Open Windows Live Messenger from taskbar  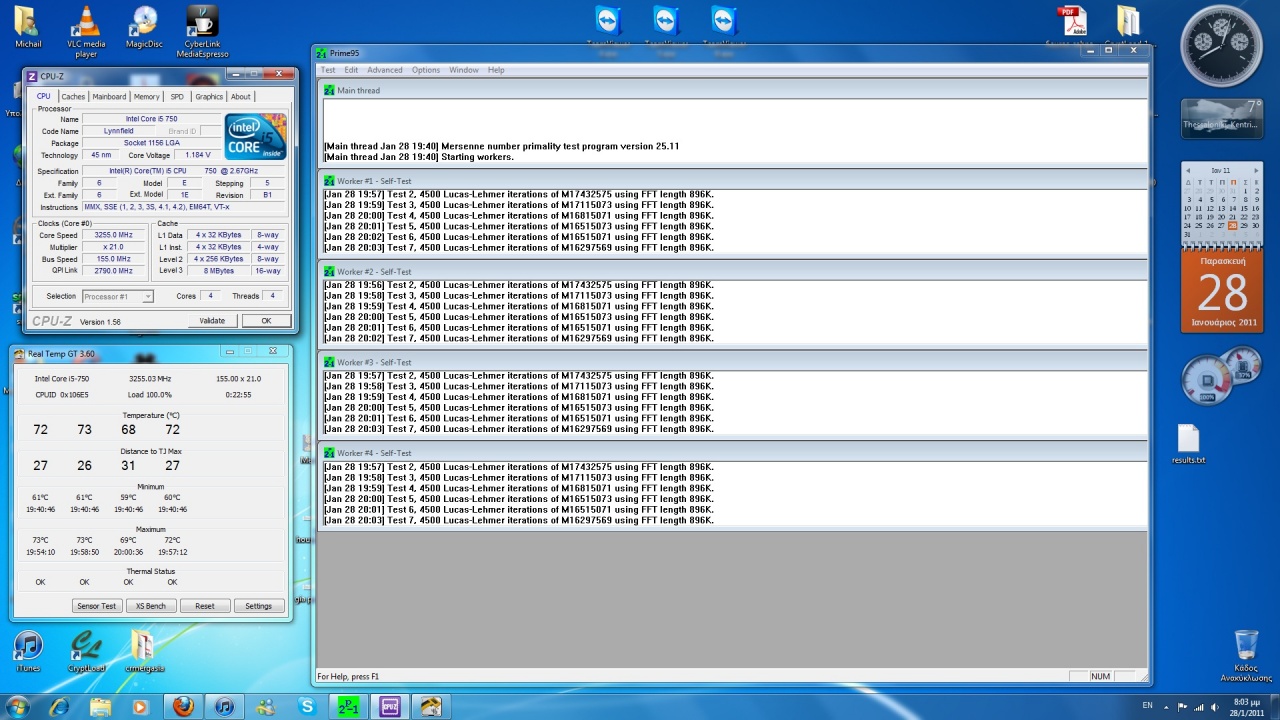coord(266,707)
